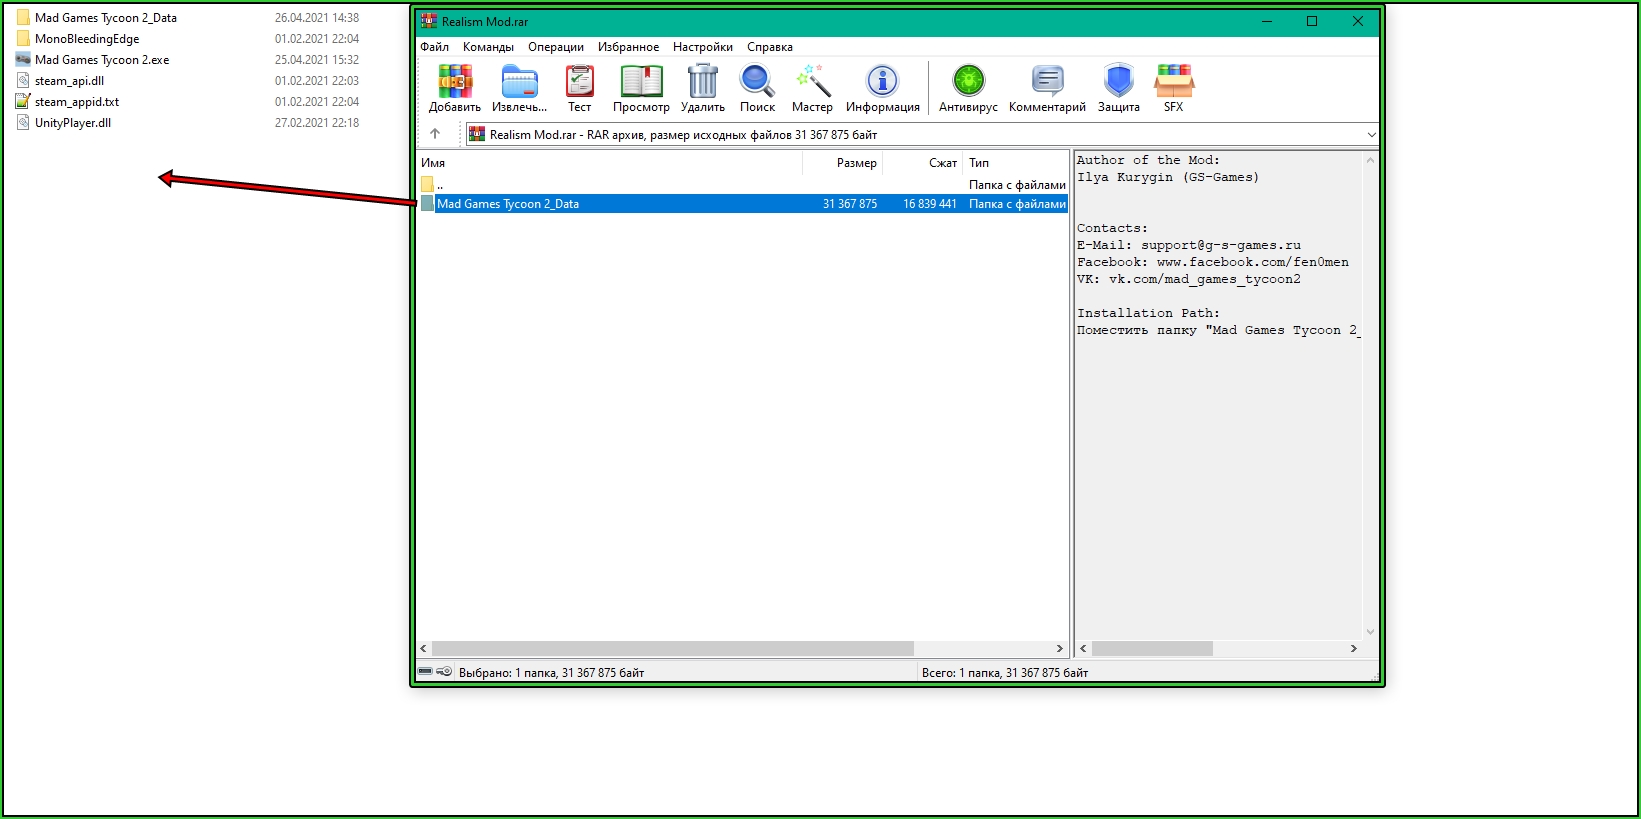Select steam_api.dll file icon
The image size is (1641, 819).
pyautogui.click(x=23, y=81)
